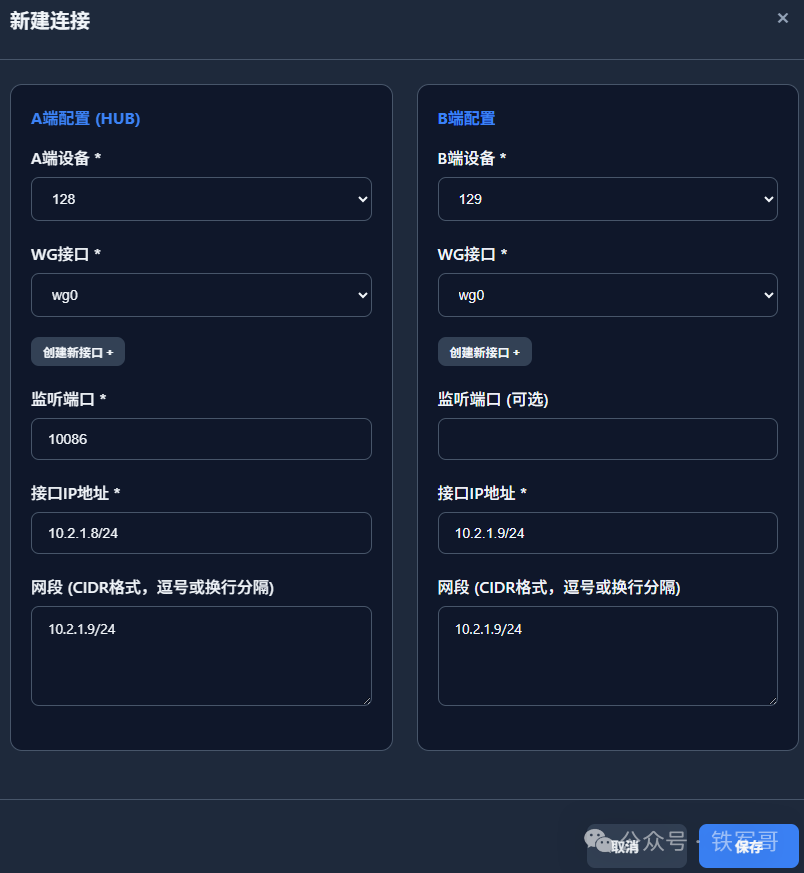Image resolution: width=804 pixels, height=873 pixels.
Task: Expand the B端 WG接口 dropdown showing wg0
Action: (607, 295)
